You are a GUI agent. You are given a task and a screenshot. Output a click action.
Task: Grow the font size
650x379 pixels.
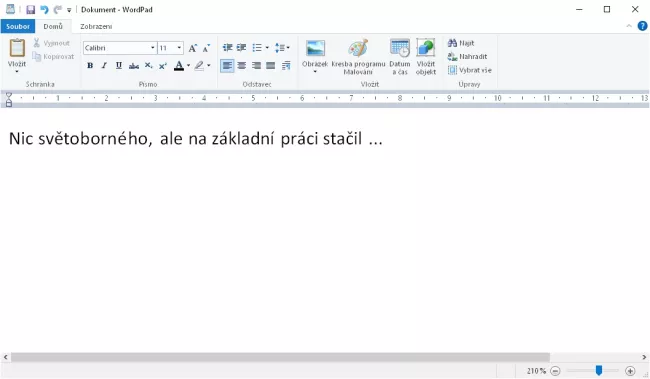[x=193, y=48]
